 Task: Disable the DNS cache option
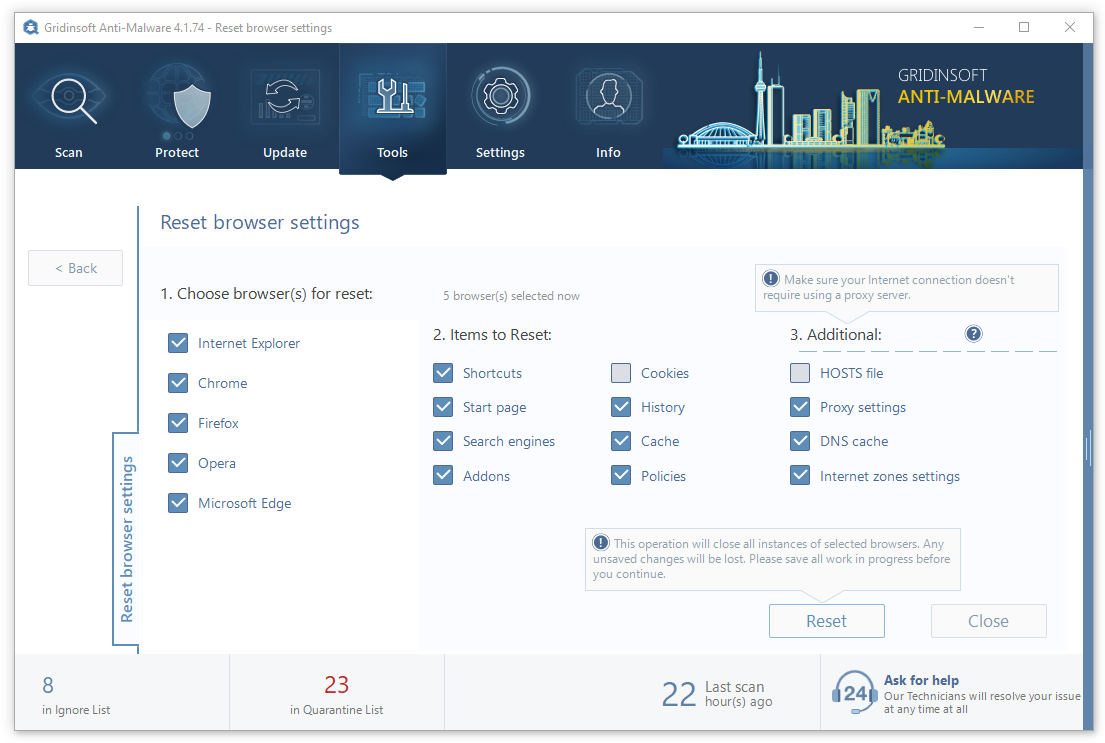(800, 441)
